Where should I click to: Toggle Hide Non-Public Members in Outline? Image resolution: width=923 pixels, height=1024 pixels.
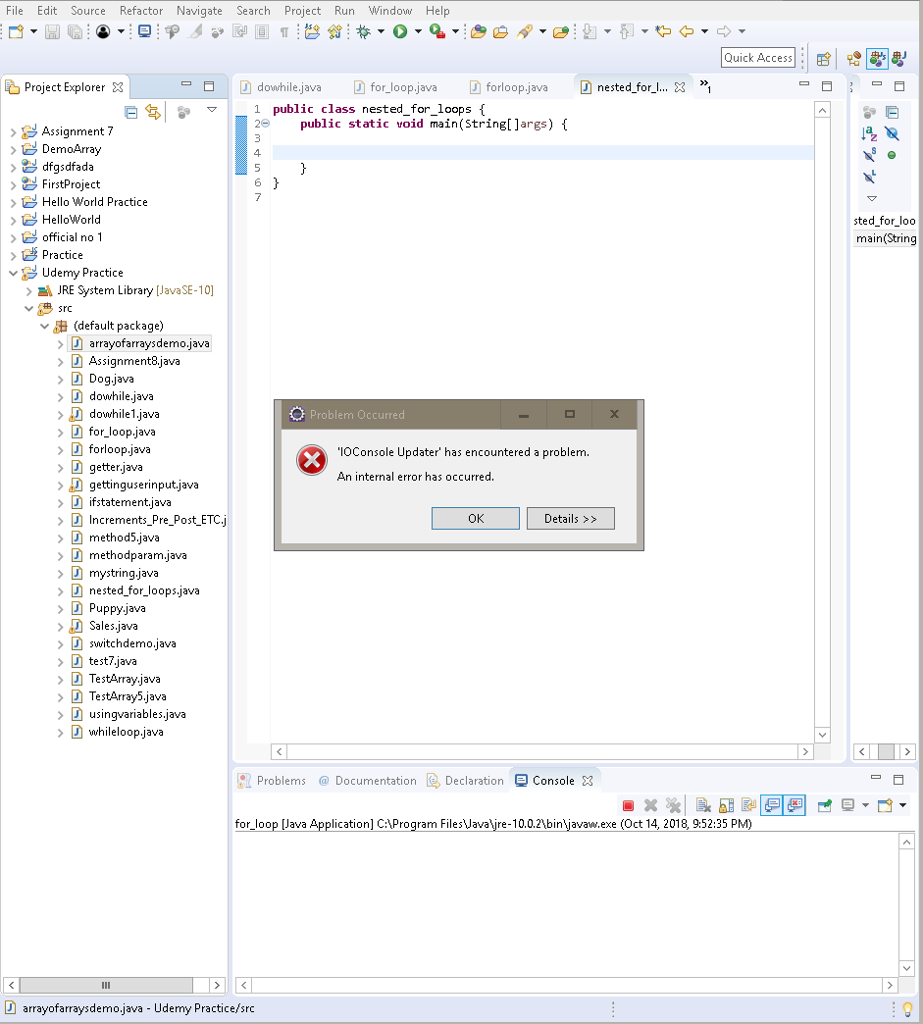pyautogui.click(x=892, y=155)
